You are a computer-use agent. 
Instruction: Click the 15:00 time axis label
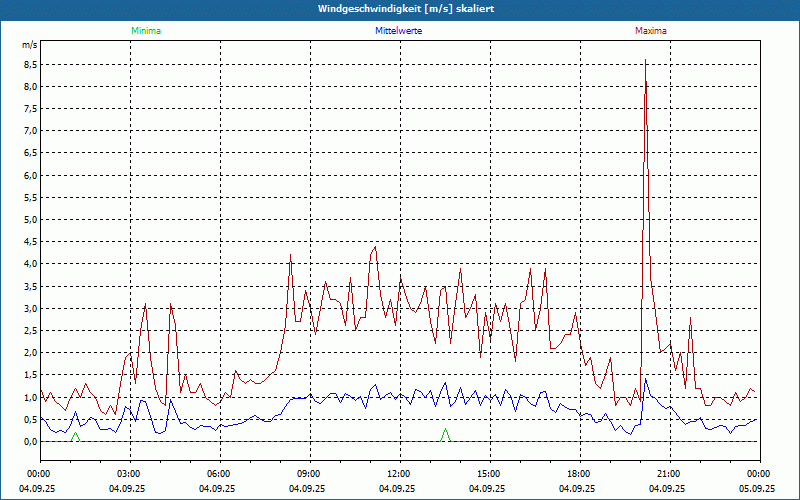[490, 474]
